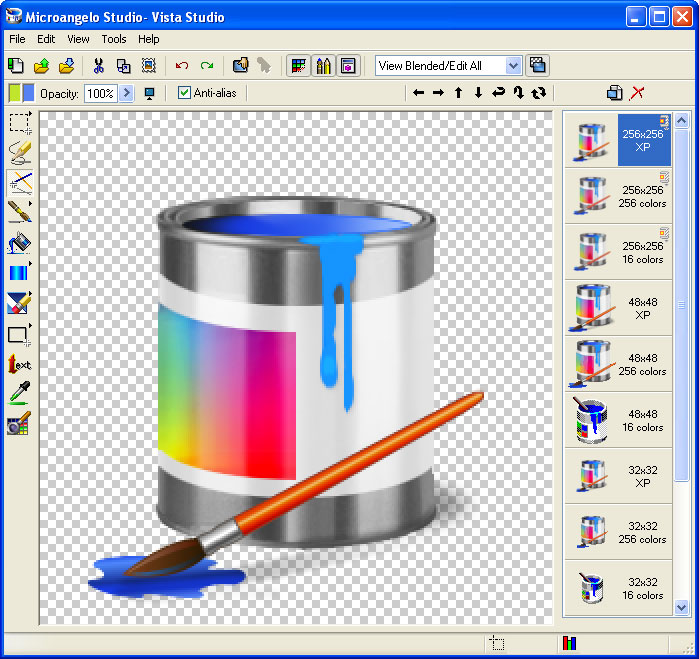
Task: Expand the opacity arrow next to 100%
Action: pos(126,93)
